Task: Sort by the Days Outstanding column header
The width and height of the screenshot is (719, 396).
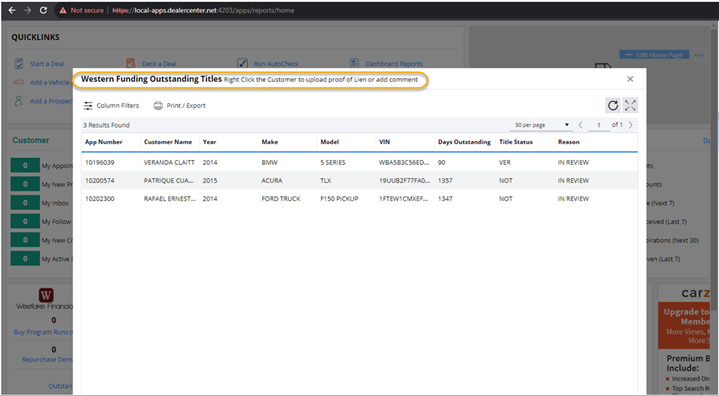Action: tap(464, 142)
